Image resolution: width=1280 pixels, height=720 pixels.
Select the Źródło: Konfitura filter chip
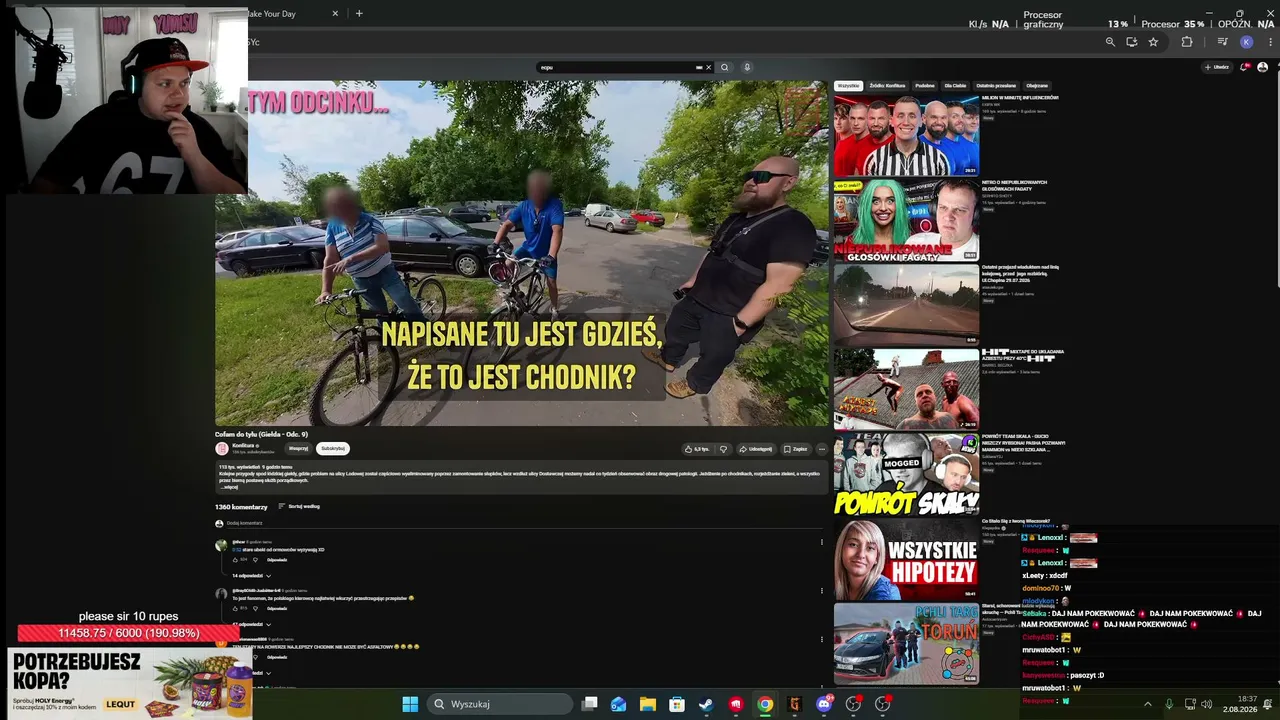(887, 86)
